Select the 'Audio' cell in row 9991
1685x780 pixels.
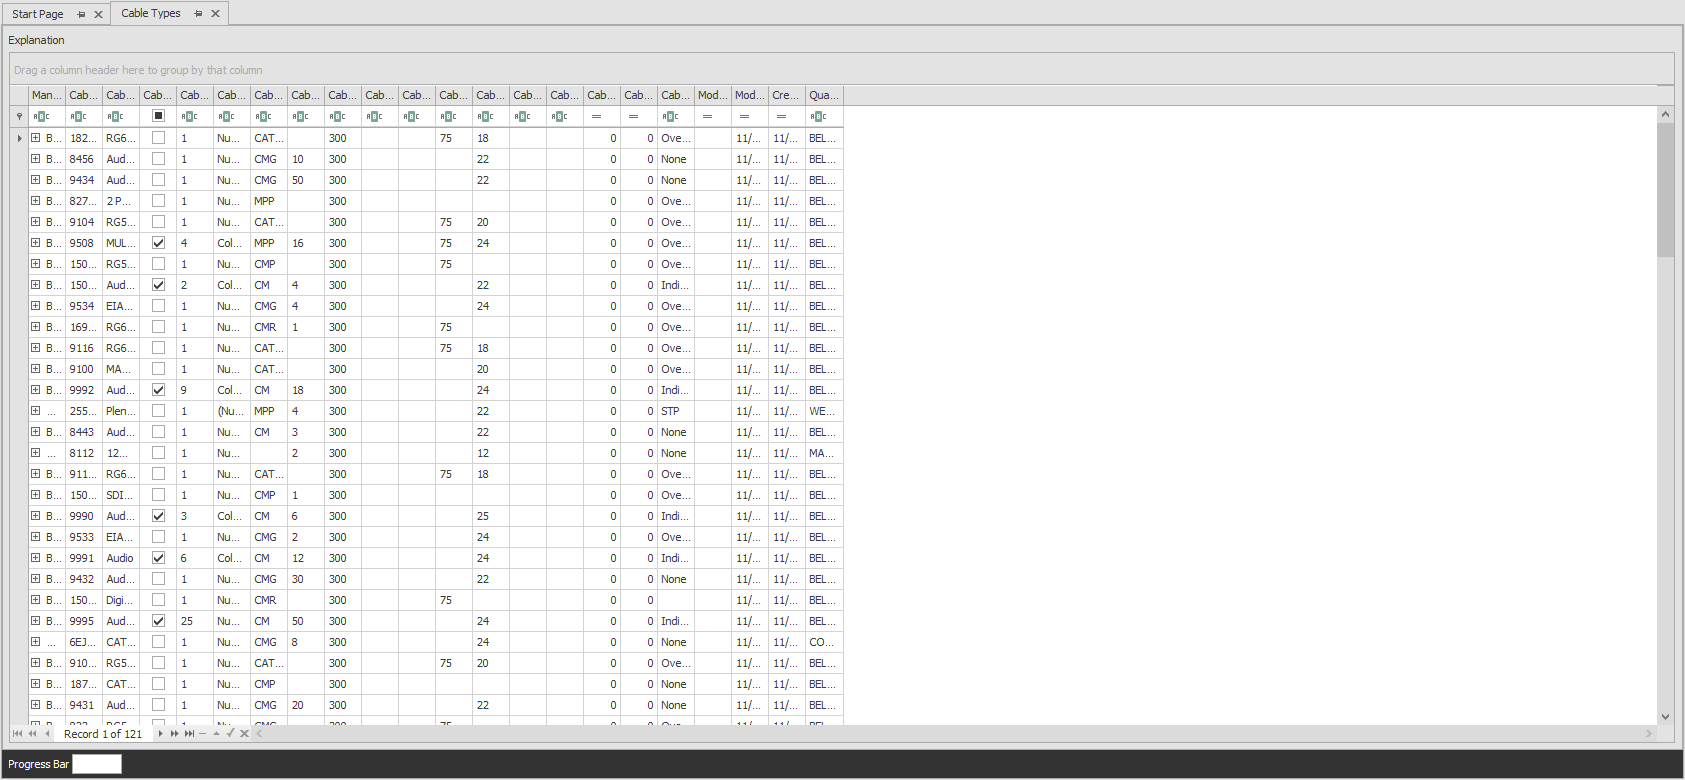121,558
